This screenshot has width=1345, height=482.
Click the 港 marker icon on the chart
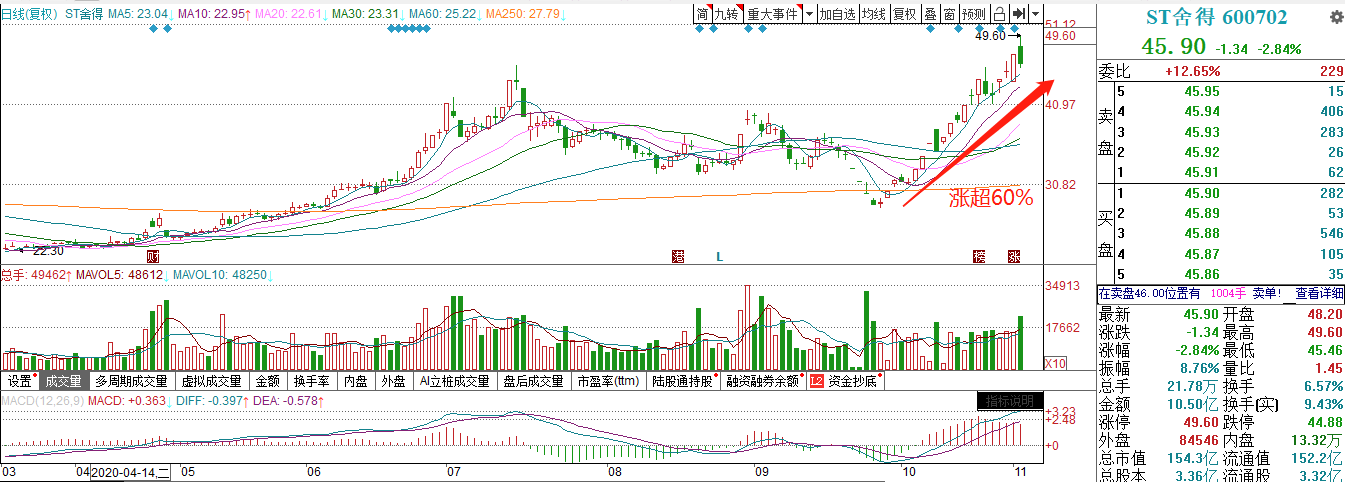678,257
